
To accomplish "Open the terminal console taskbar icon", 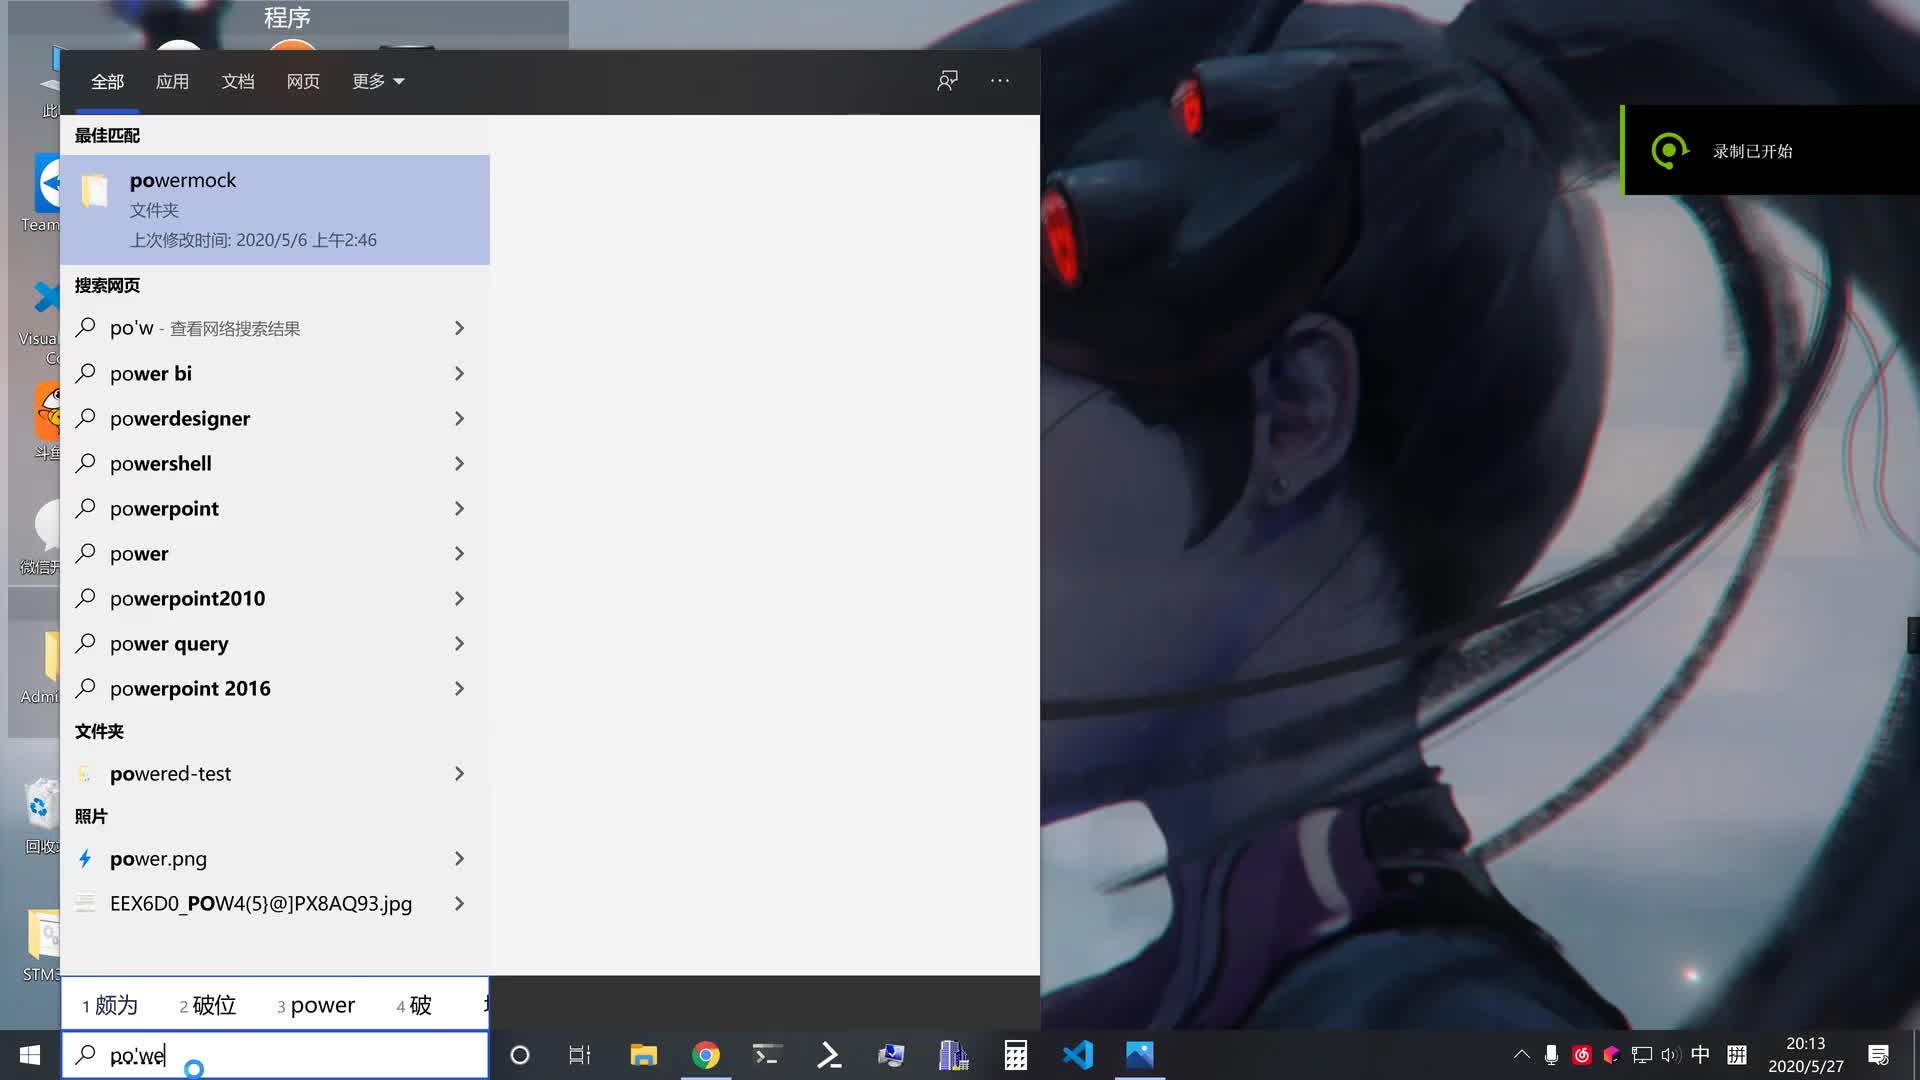I will pyautogui.click(x=767, y=1055).
